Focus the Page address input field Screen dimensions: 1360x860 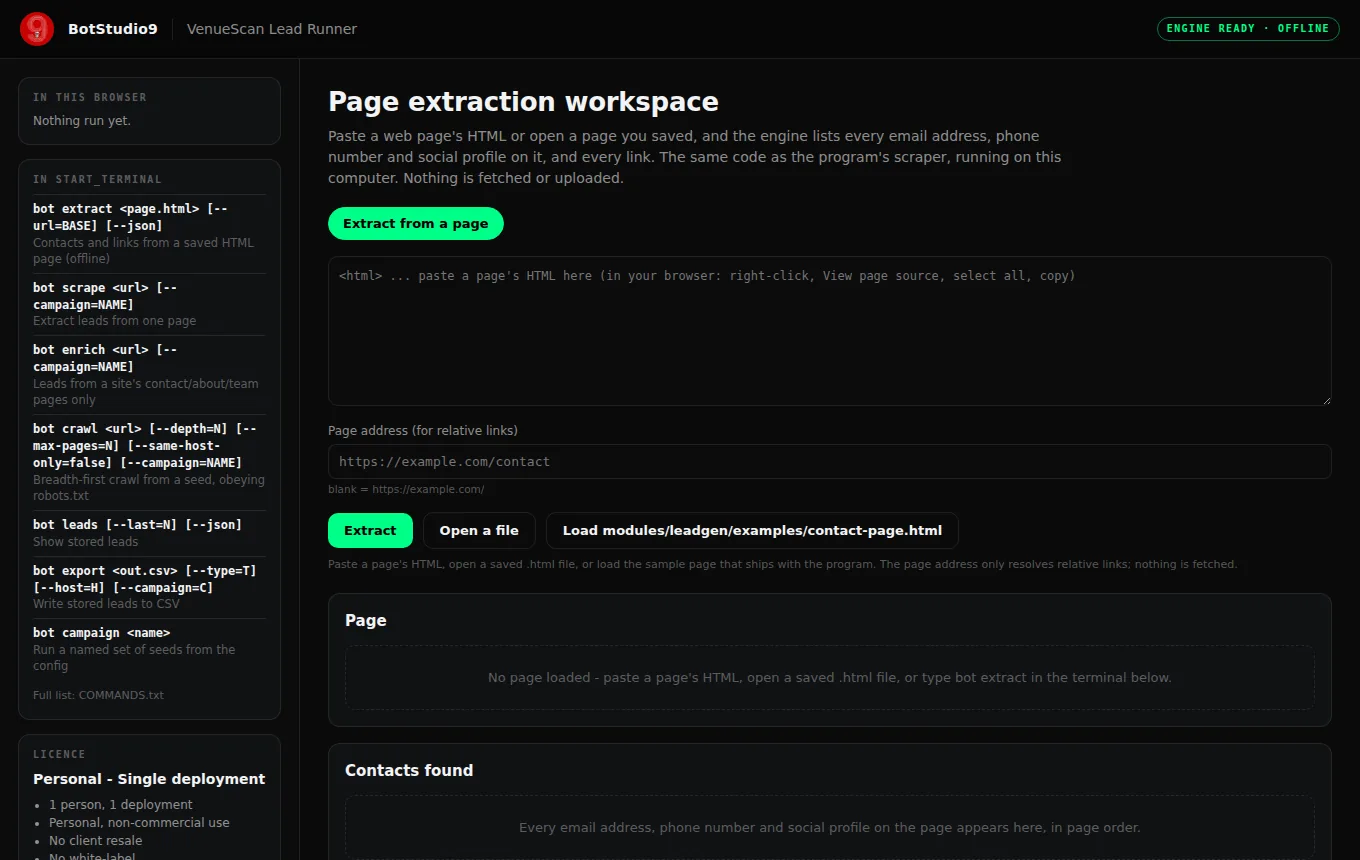[x=830, y=461]
